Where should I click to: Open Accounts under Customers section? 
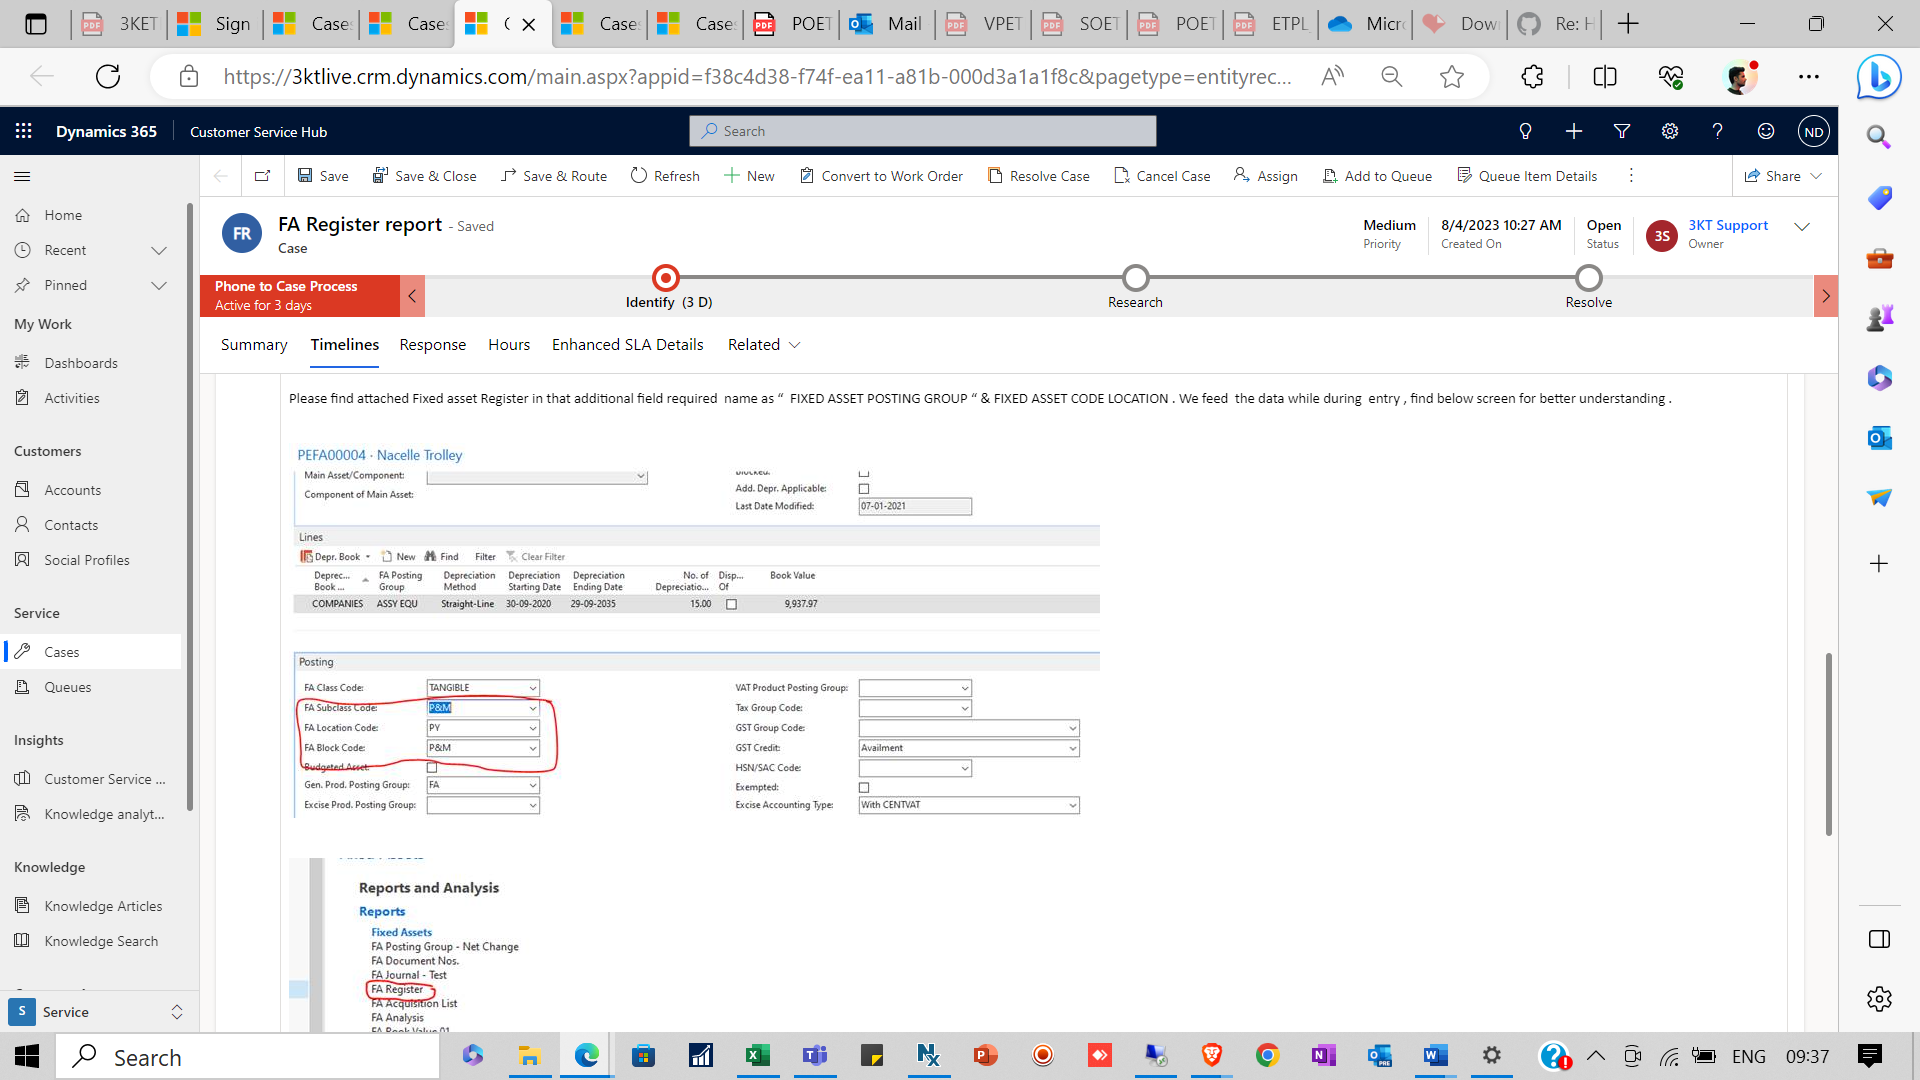(x=71, y=489)
